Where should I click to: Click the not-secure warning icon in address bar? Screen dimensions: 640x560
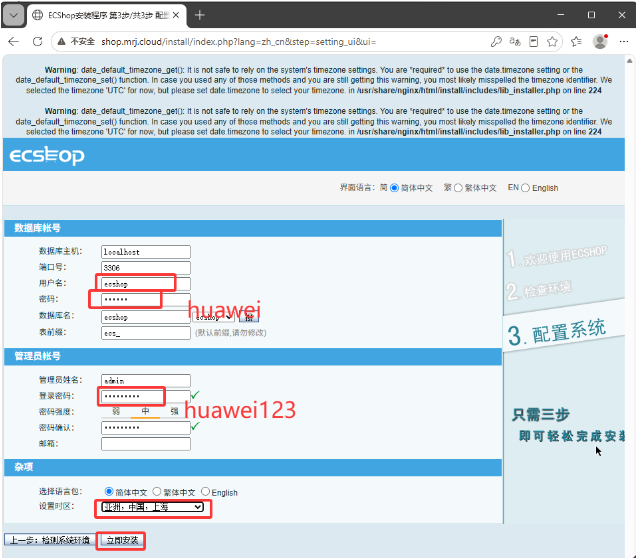[61, 42]
